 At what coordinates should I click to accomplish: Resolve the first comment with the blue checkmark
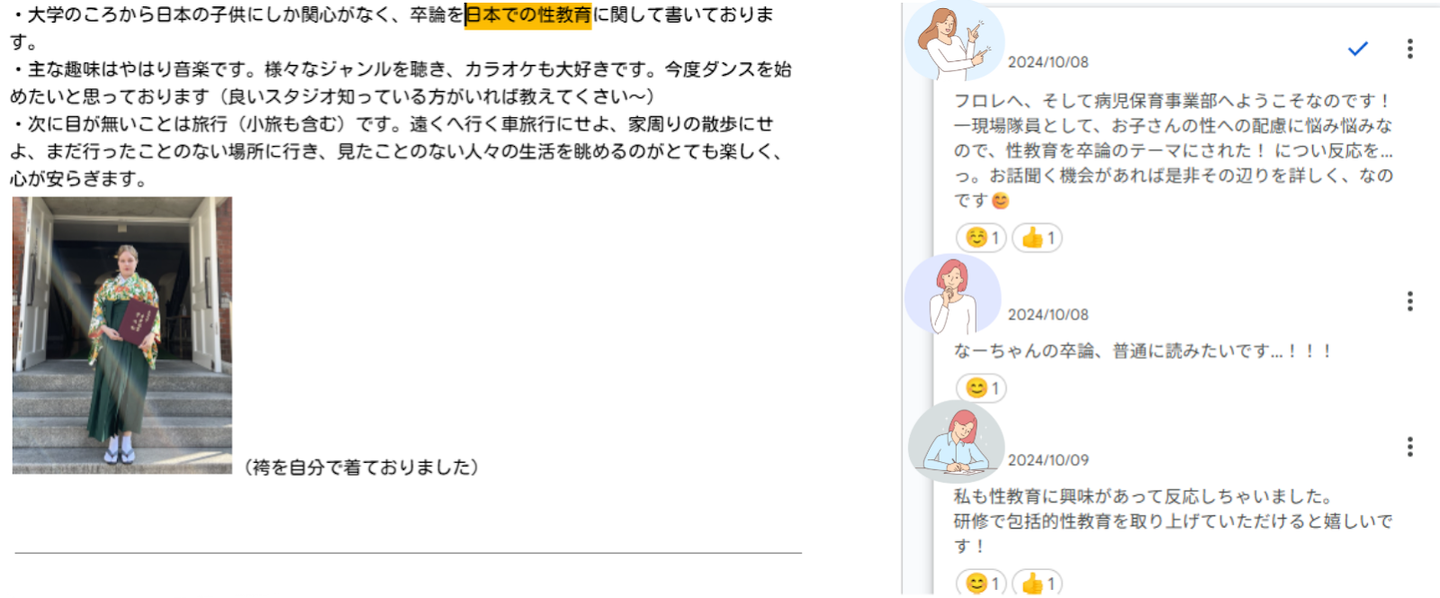(1357, 49)
